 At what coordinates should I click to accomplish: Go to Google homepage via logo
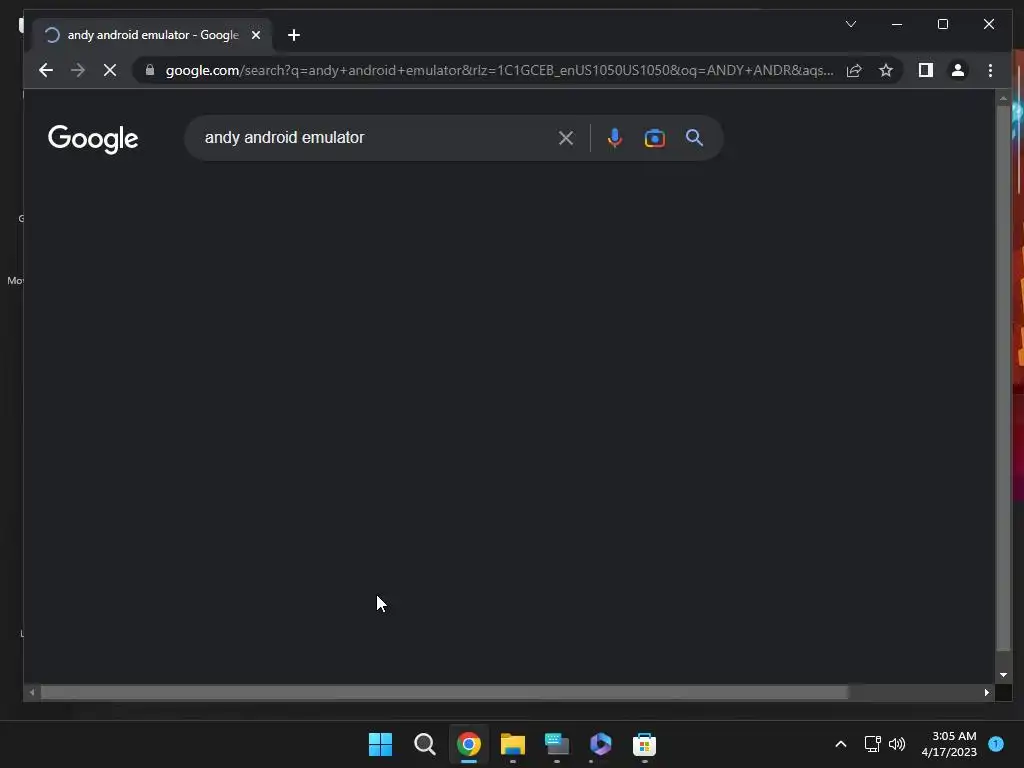tap(93, 138)
